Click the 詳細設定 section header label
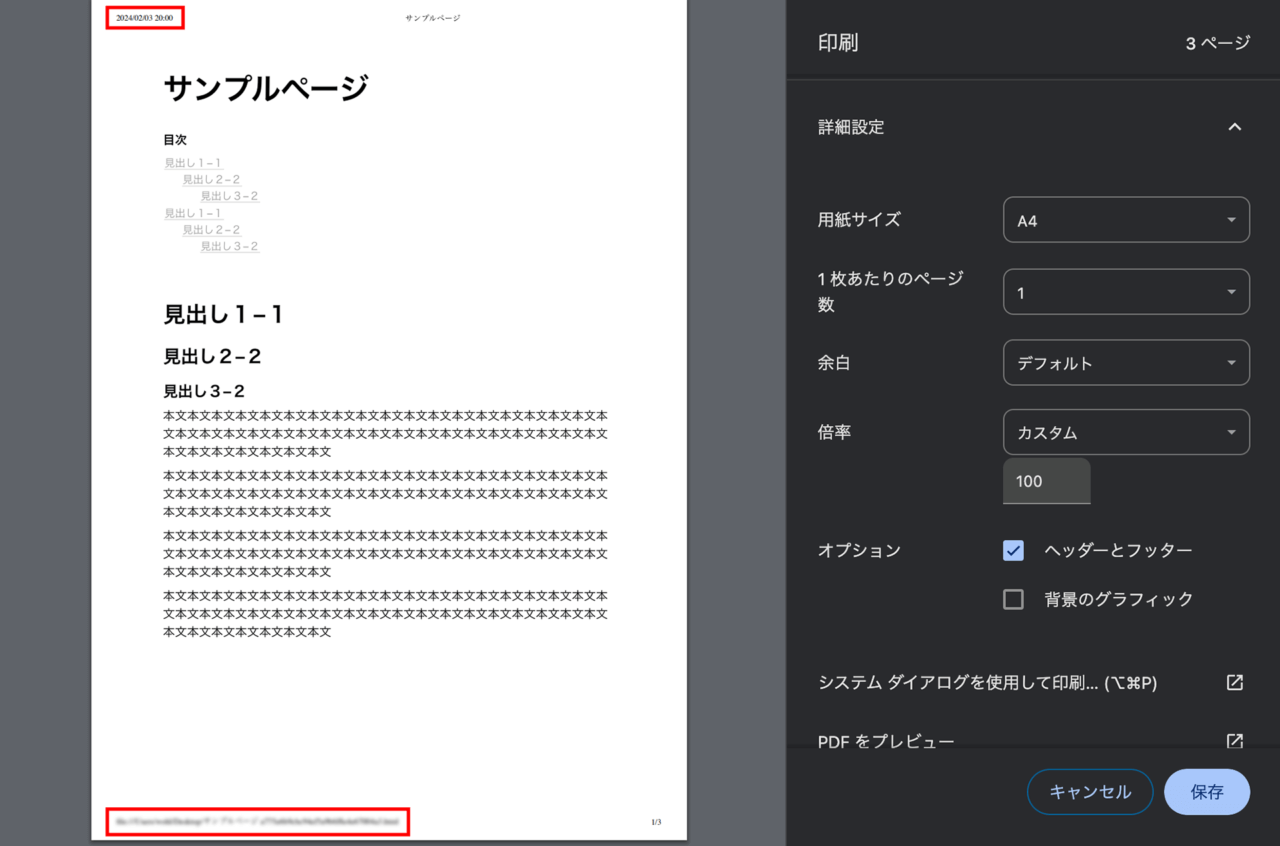The height and width of the screenshot is (846, 1280). 851,127
